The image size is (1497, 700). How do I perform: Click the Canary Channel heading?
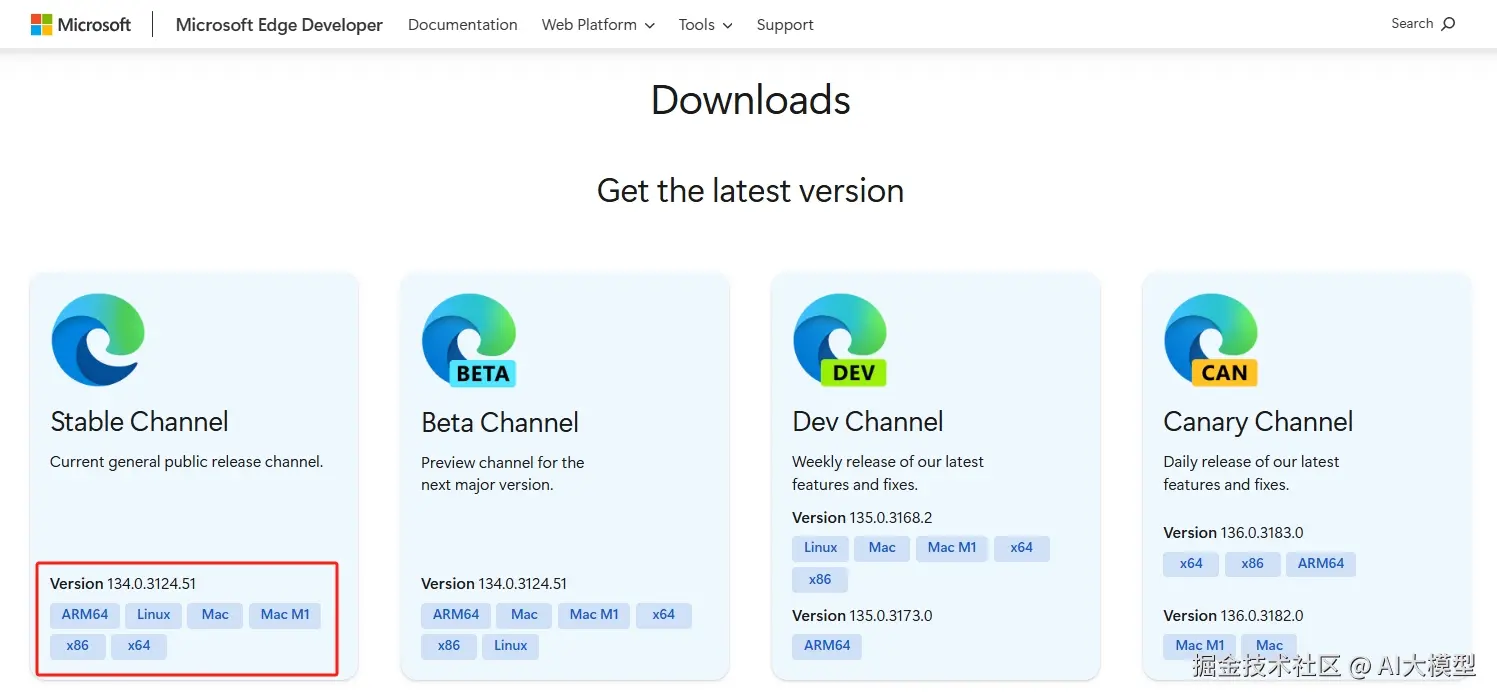[x=1258, y=422]
